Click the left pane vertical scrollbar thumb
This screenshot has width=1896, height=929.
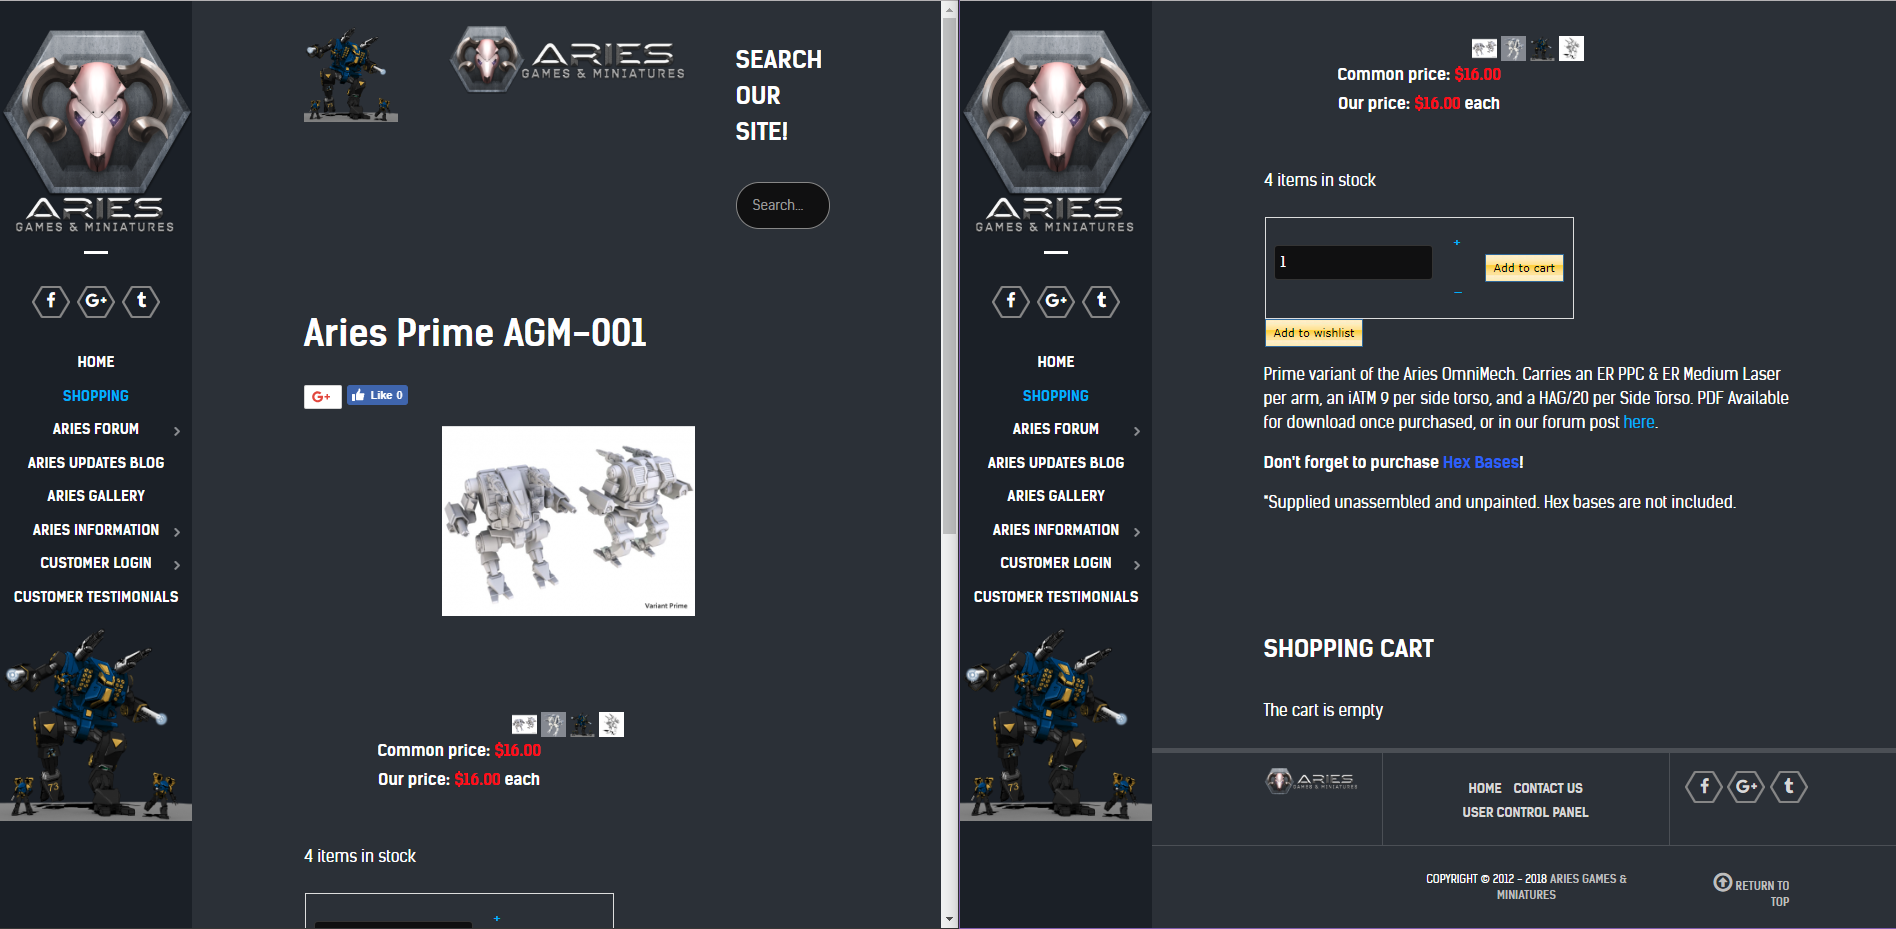[x=949, y=275]
